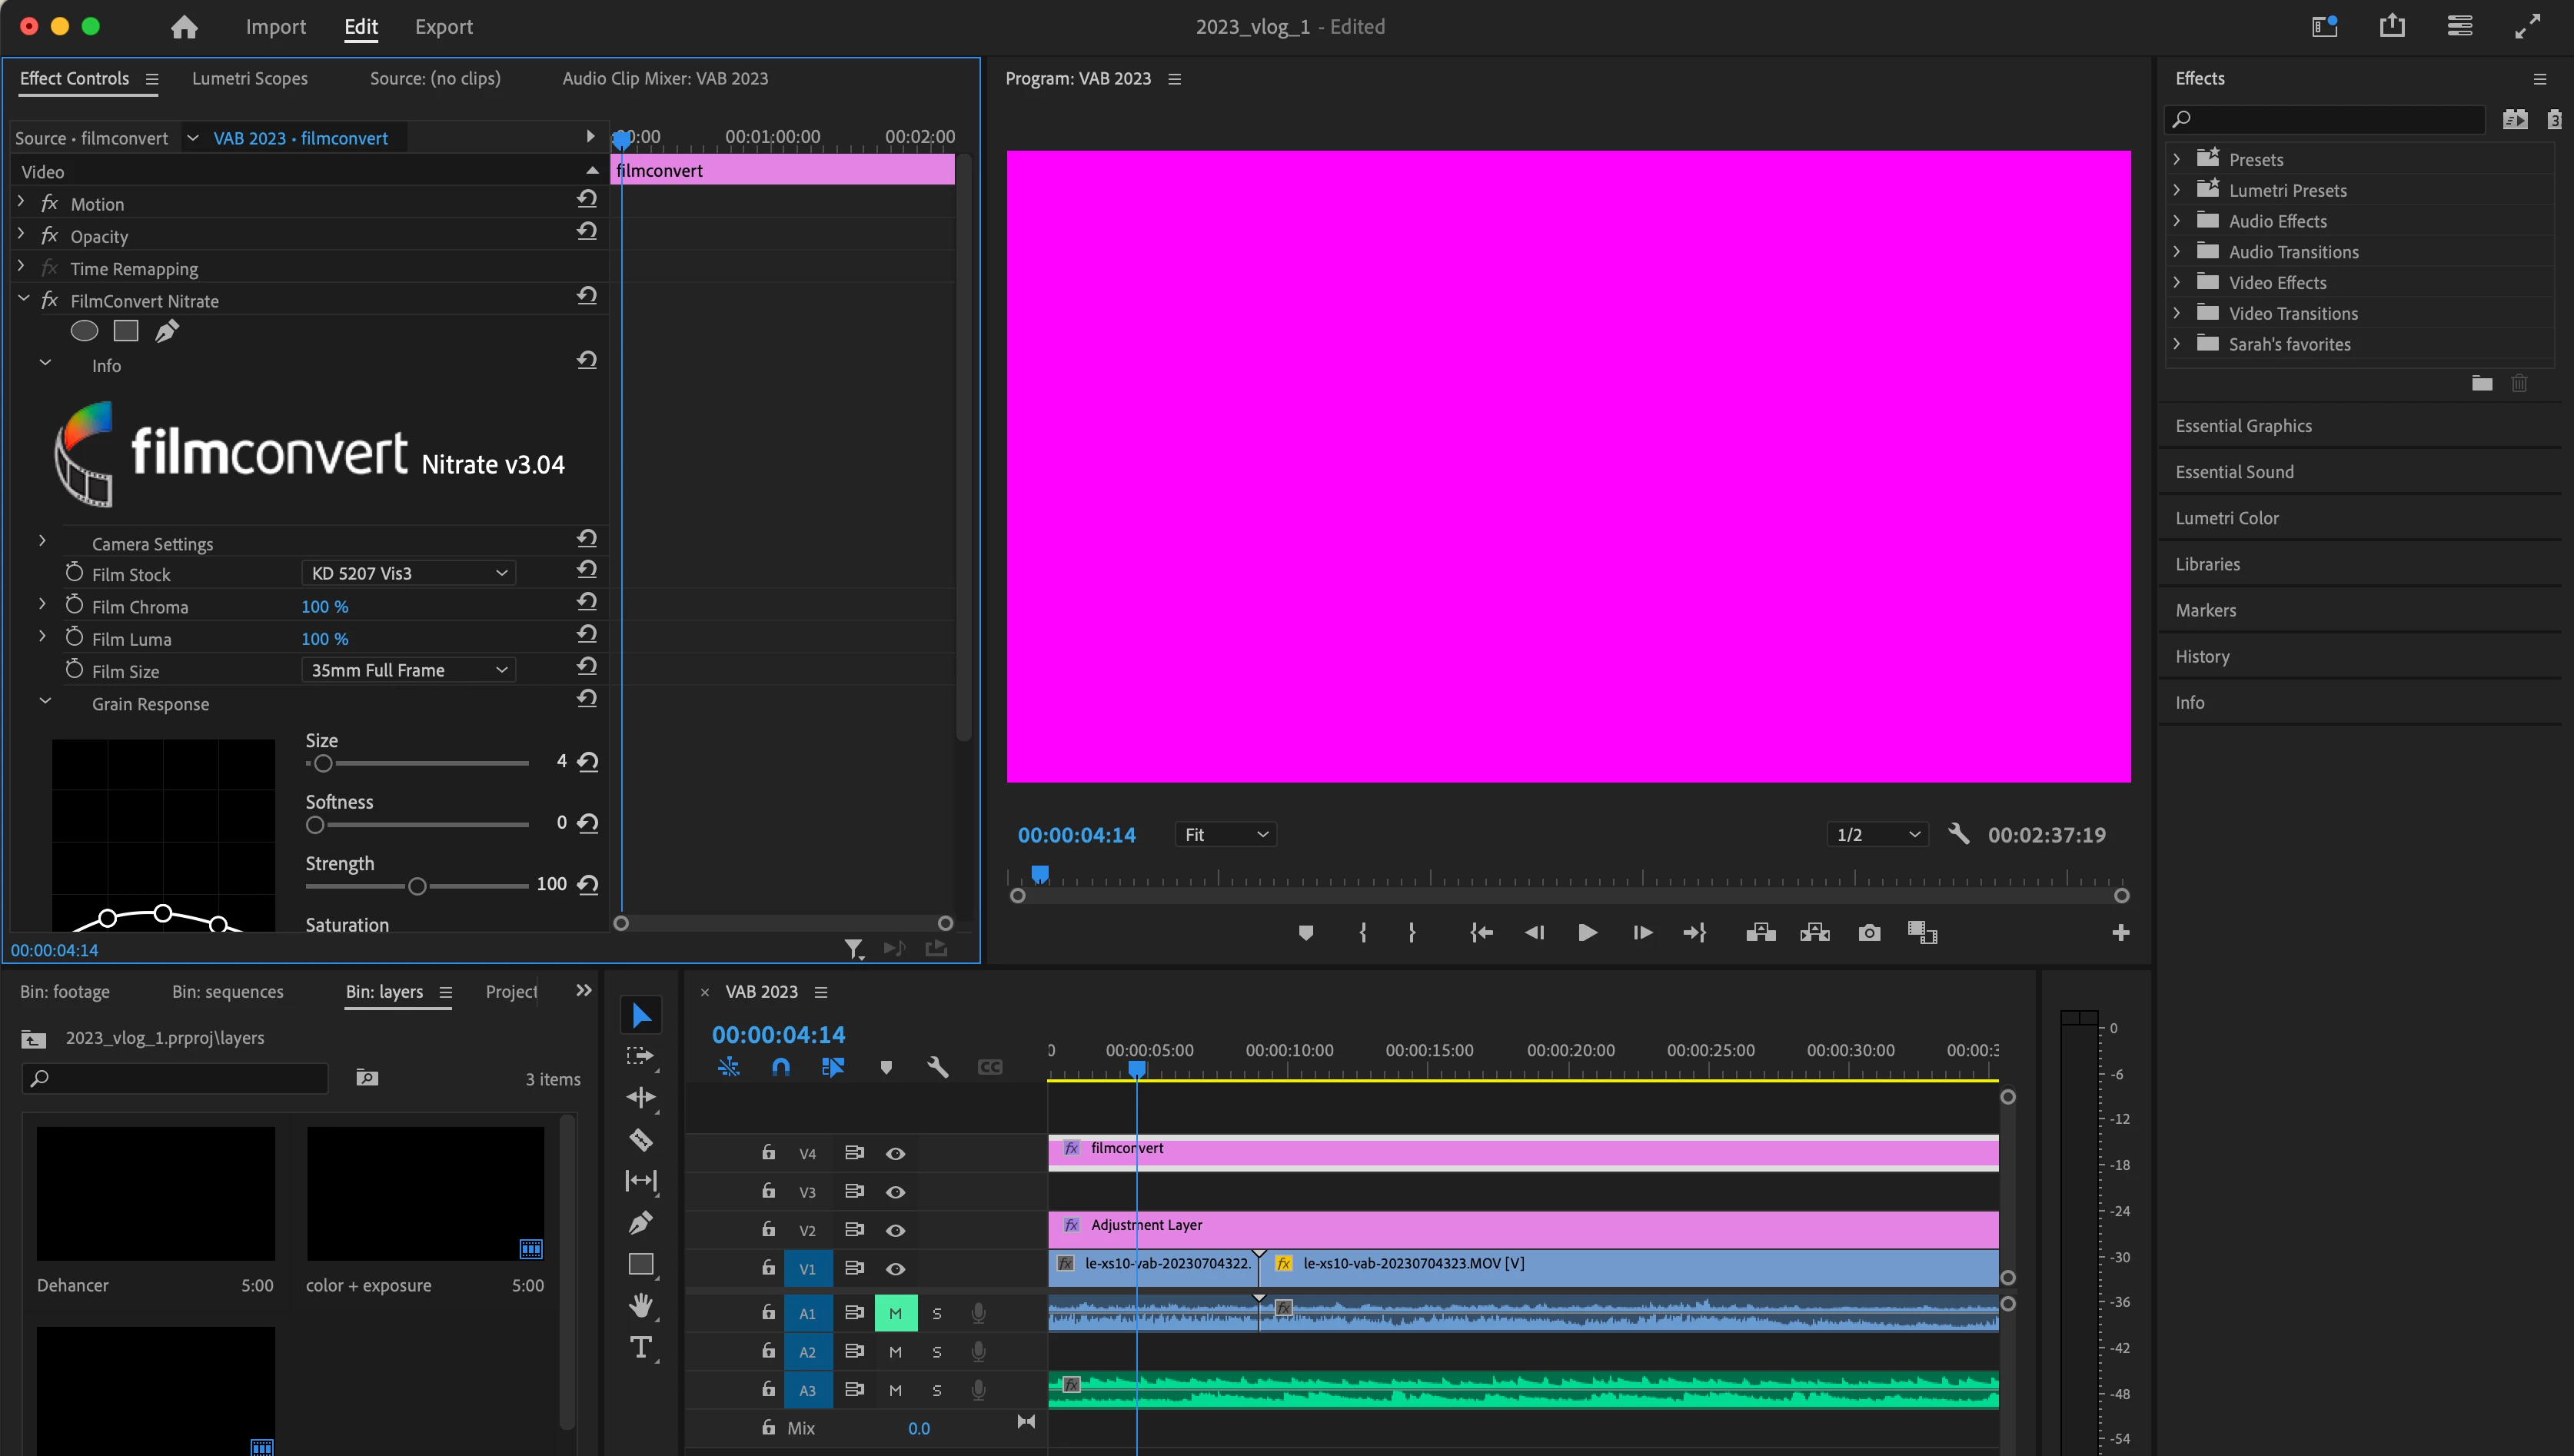Create an ellipse mask for FilmConvert Nitrate
The image size is (2574, 1456).
click(x=84, y=331)
